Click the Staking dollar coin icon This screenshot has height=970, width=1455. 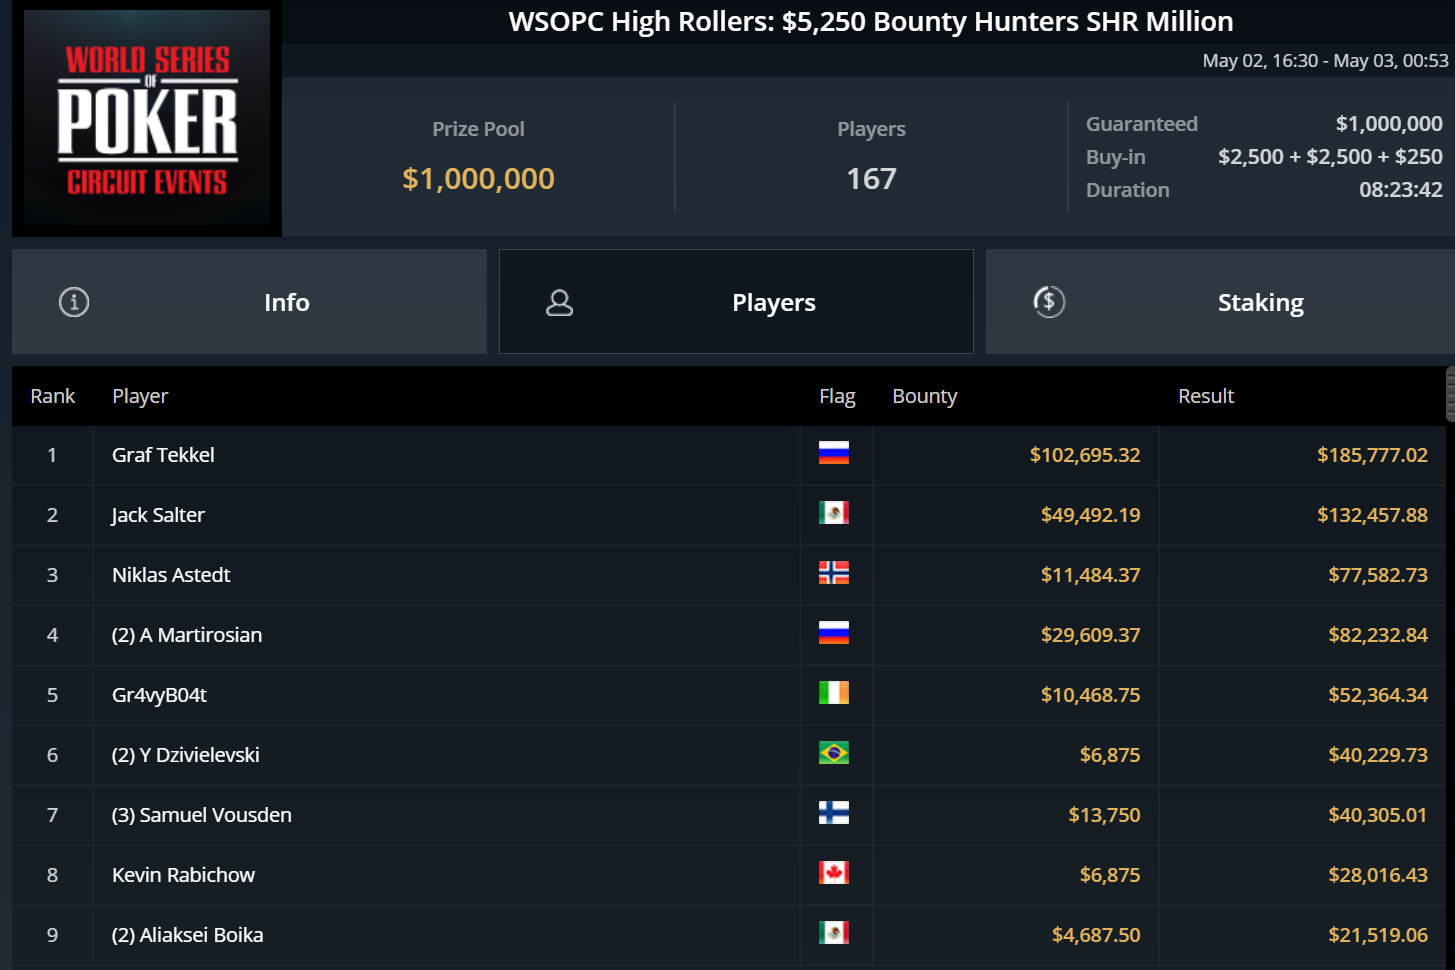coord(1049,302)
